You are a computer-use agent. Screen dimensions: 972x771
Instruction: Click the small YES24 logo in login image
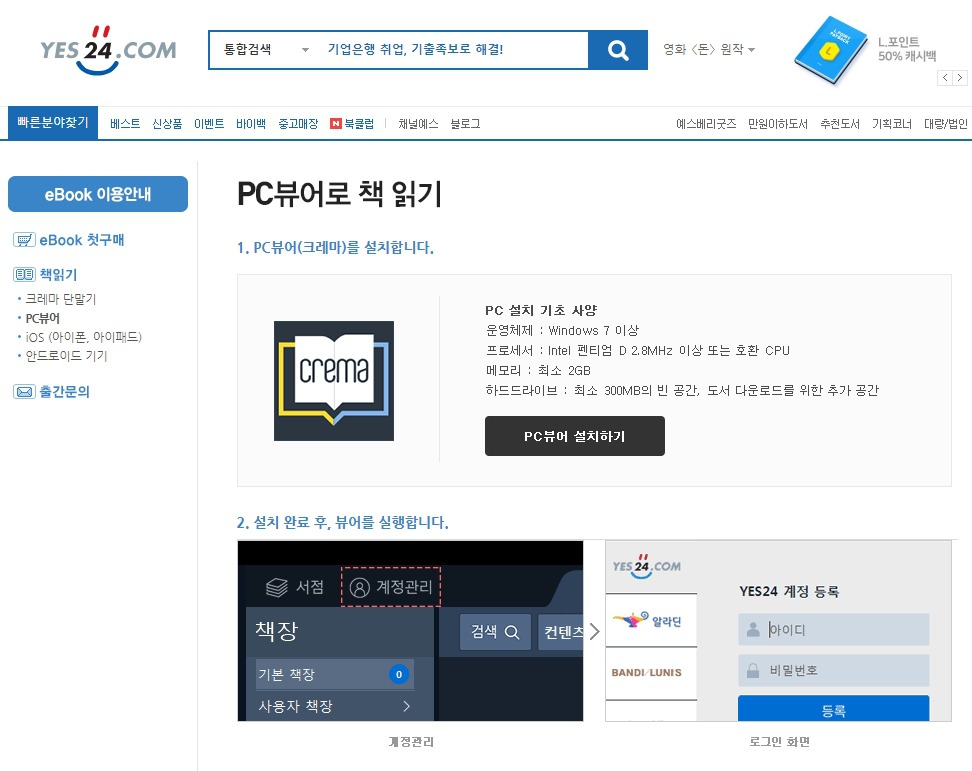(x=647, y=566)
